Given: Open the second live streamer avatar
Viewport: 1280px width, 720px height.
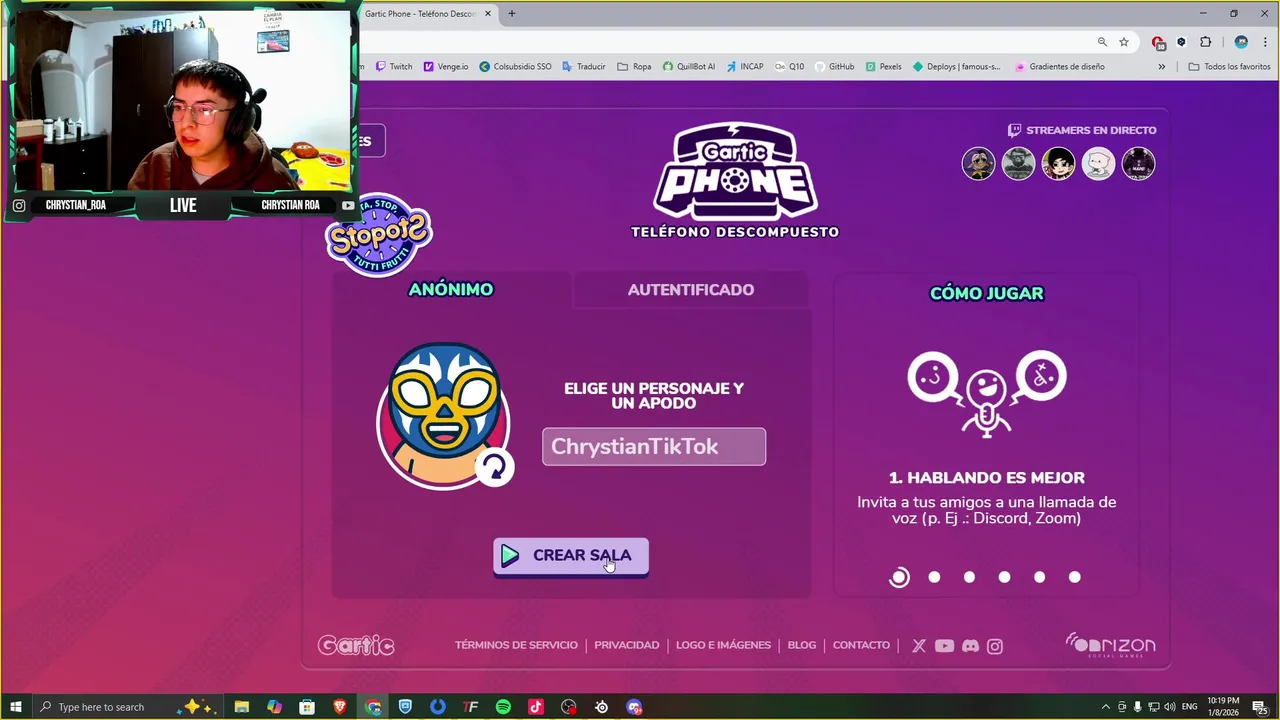Looking at the screenshot, I should coord(1019,163).
